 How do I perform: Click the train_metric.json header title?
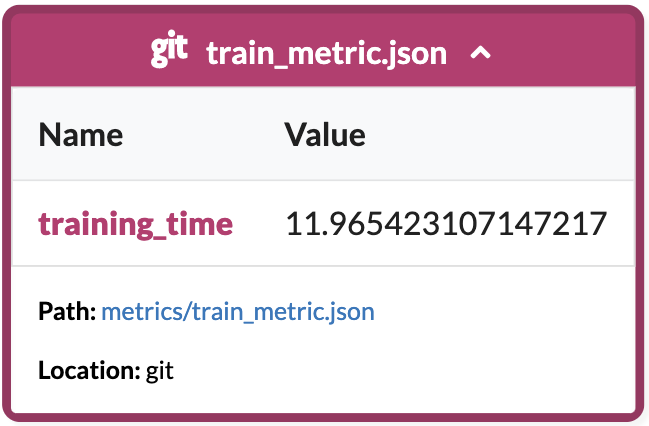[x=326, y=52]
